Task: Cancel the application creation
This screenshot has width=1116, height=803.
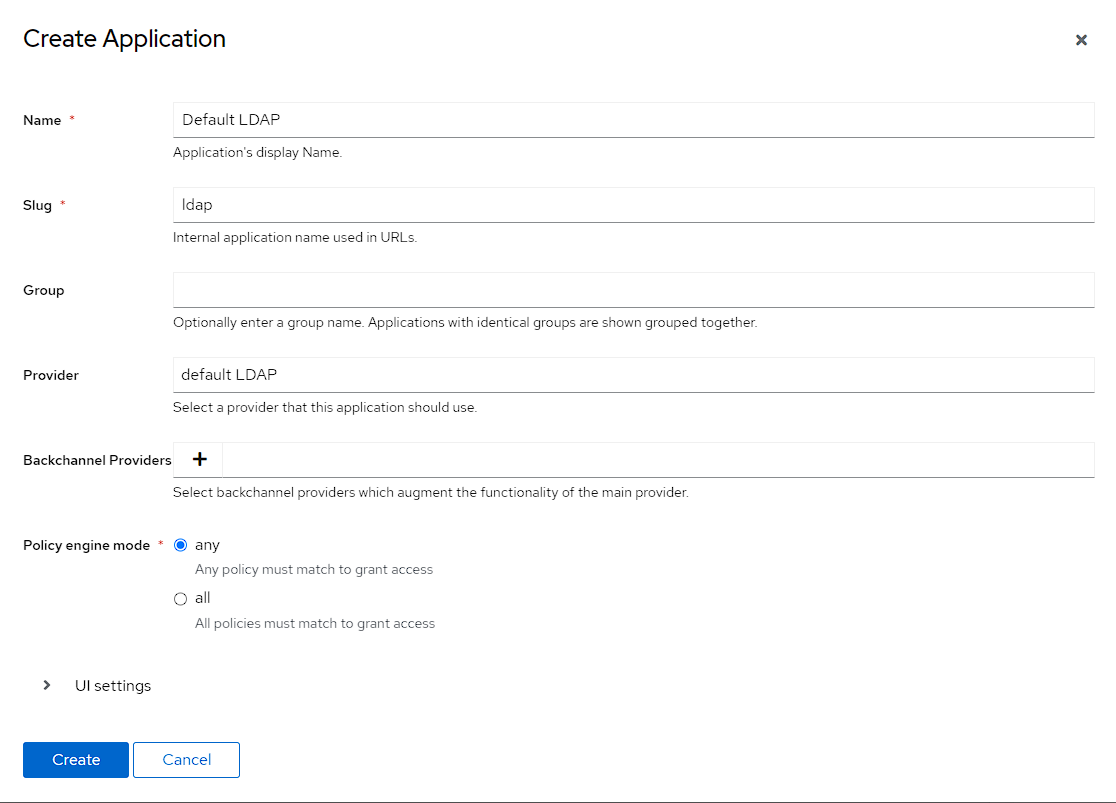Action: tap(186, 760)
